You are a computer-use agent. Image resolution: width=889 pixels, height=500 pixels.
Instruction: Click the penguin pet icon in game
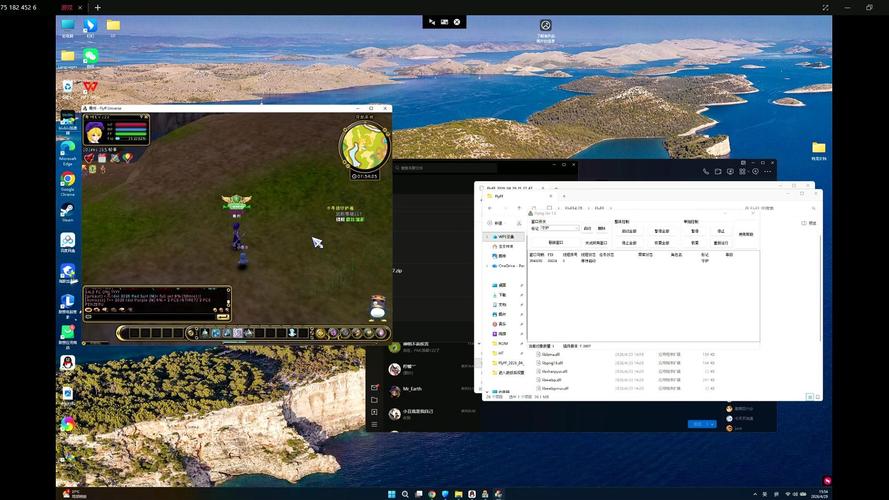378,307
